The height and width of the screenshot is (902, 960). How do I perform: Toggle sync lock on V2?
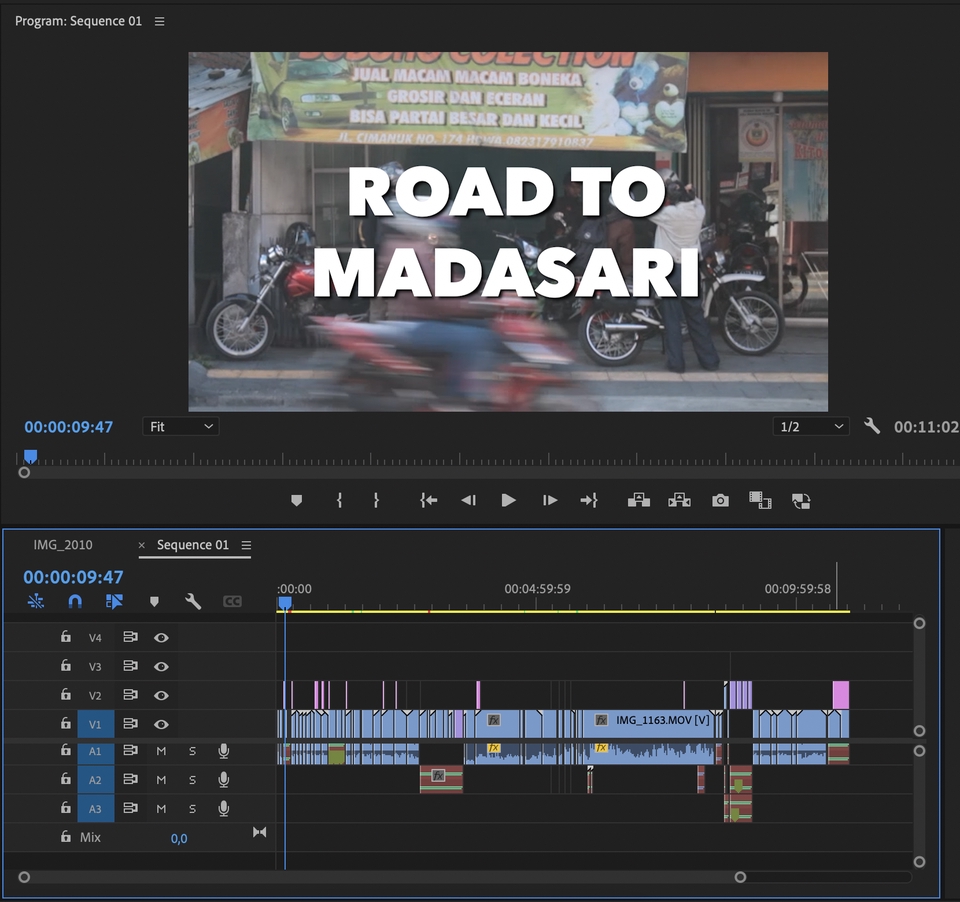pos(130,694)
